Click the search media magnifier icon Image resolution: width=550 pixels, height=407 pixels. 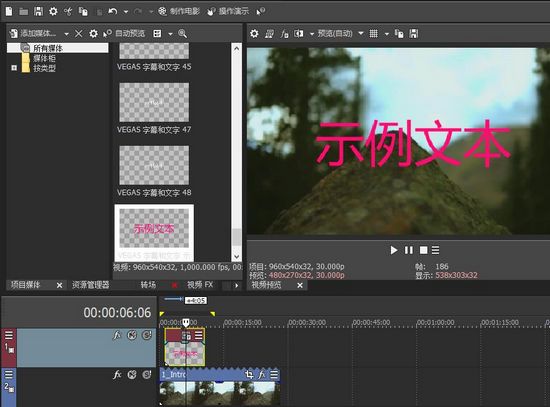pyautogui.click(x=182, y=33)
